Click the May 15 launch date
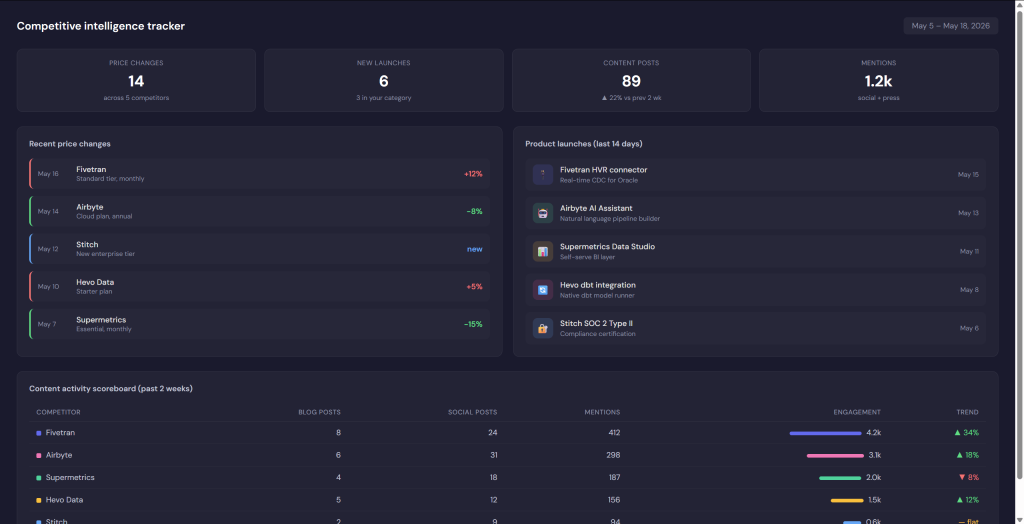Viewport: 1024px width, 524px height. [x=968, y=174]
